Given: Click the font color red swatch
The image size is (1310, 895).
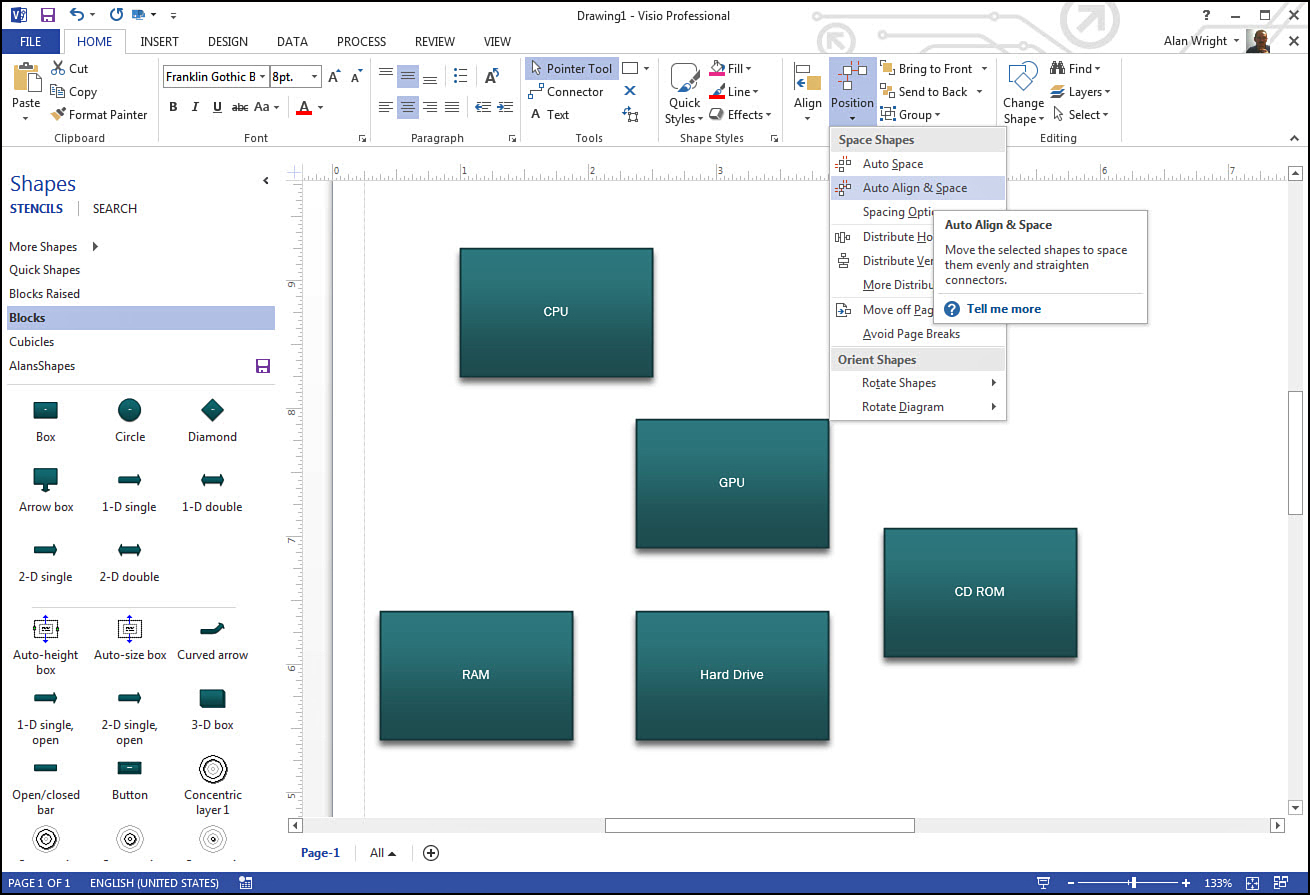Looking at the screenshot, I should pyautogui.click(x=304, y=108).
